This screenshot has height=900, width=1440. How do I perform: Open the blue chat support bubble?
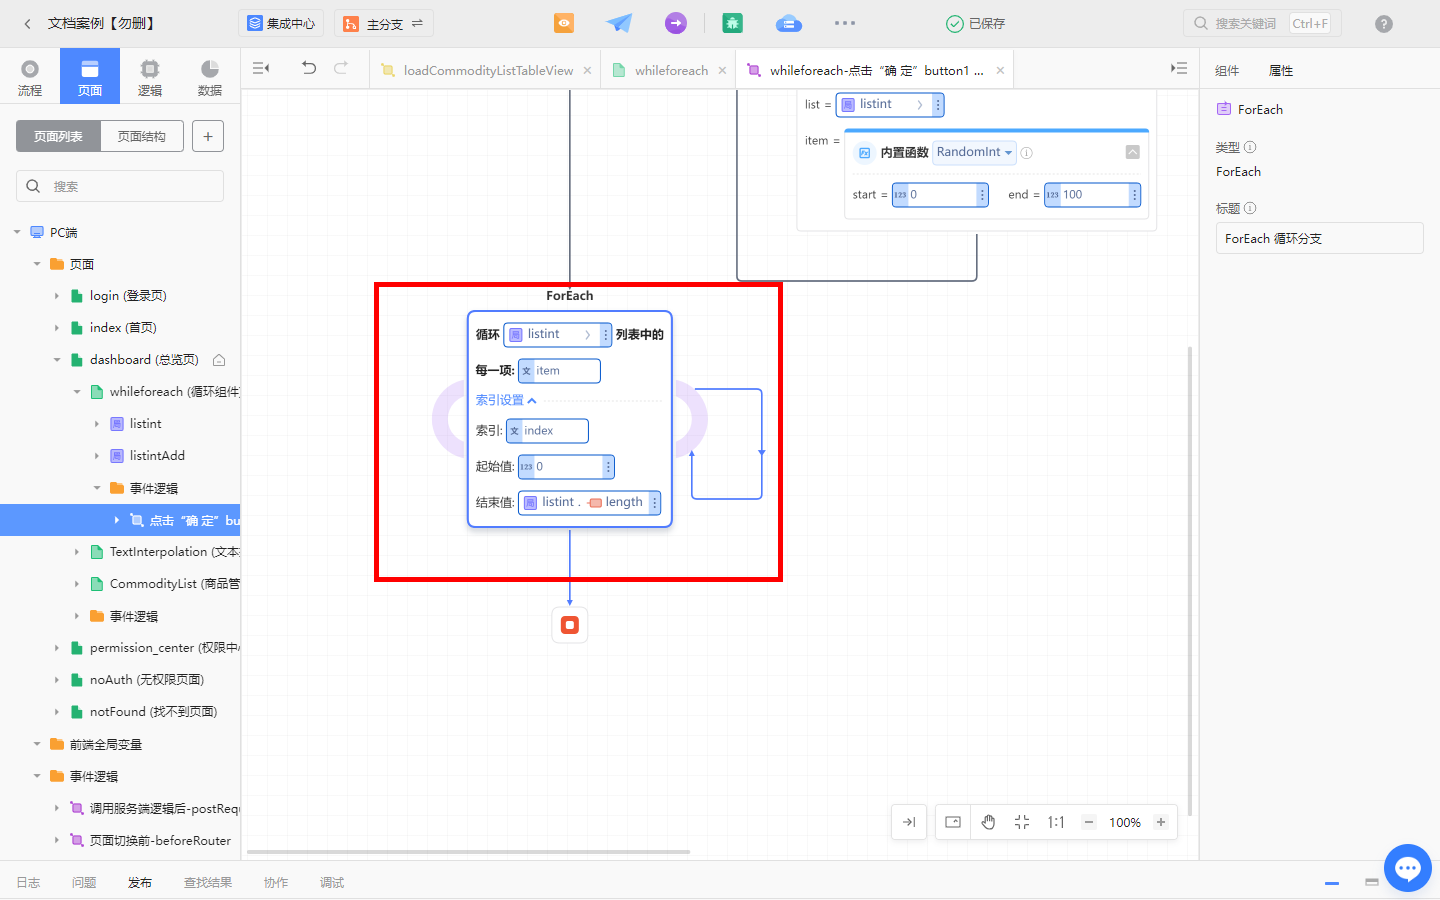pos(1408,868)
